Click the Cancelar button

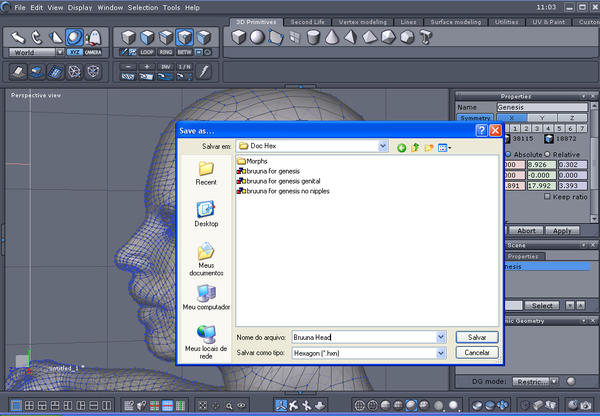(x=477, y=352)
